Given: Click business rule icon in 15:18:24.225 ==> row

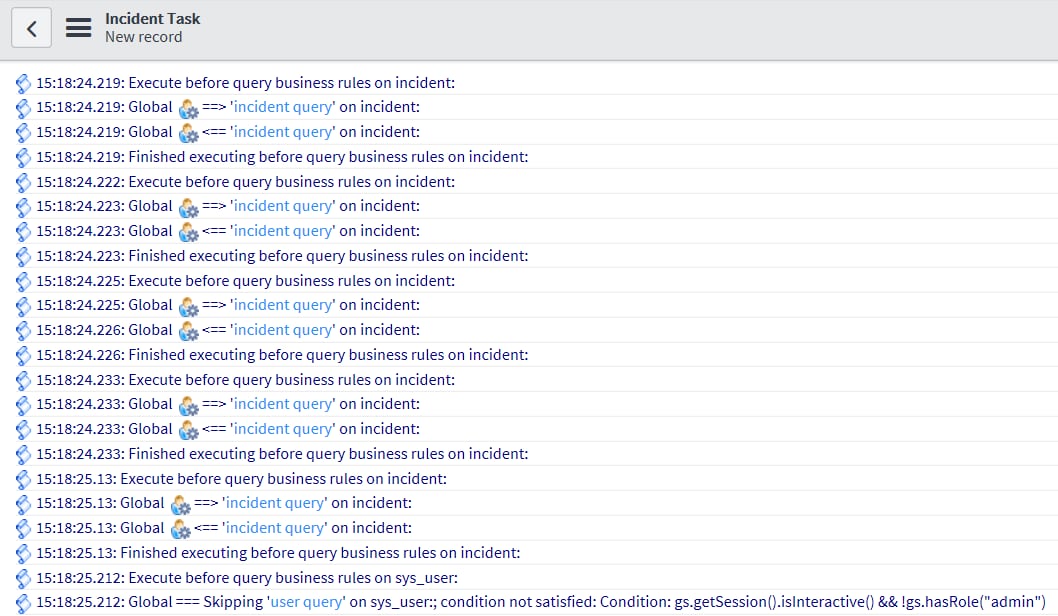Looking at the screenshot, I should [x=189, y=307].
